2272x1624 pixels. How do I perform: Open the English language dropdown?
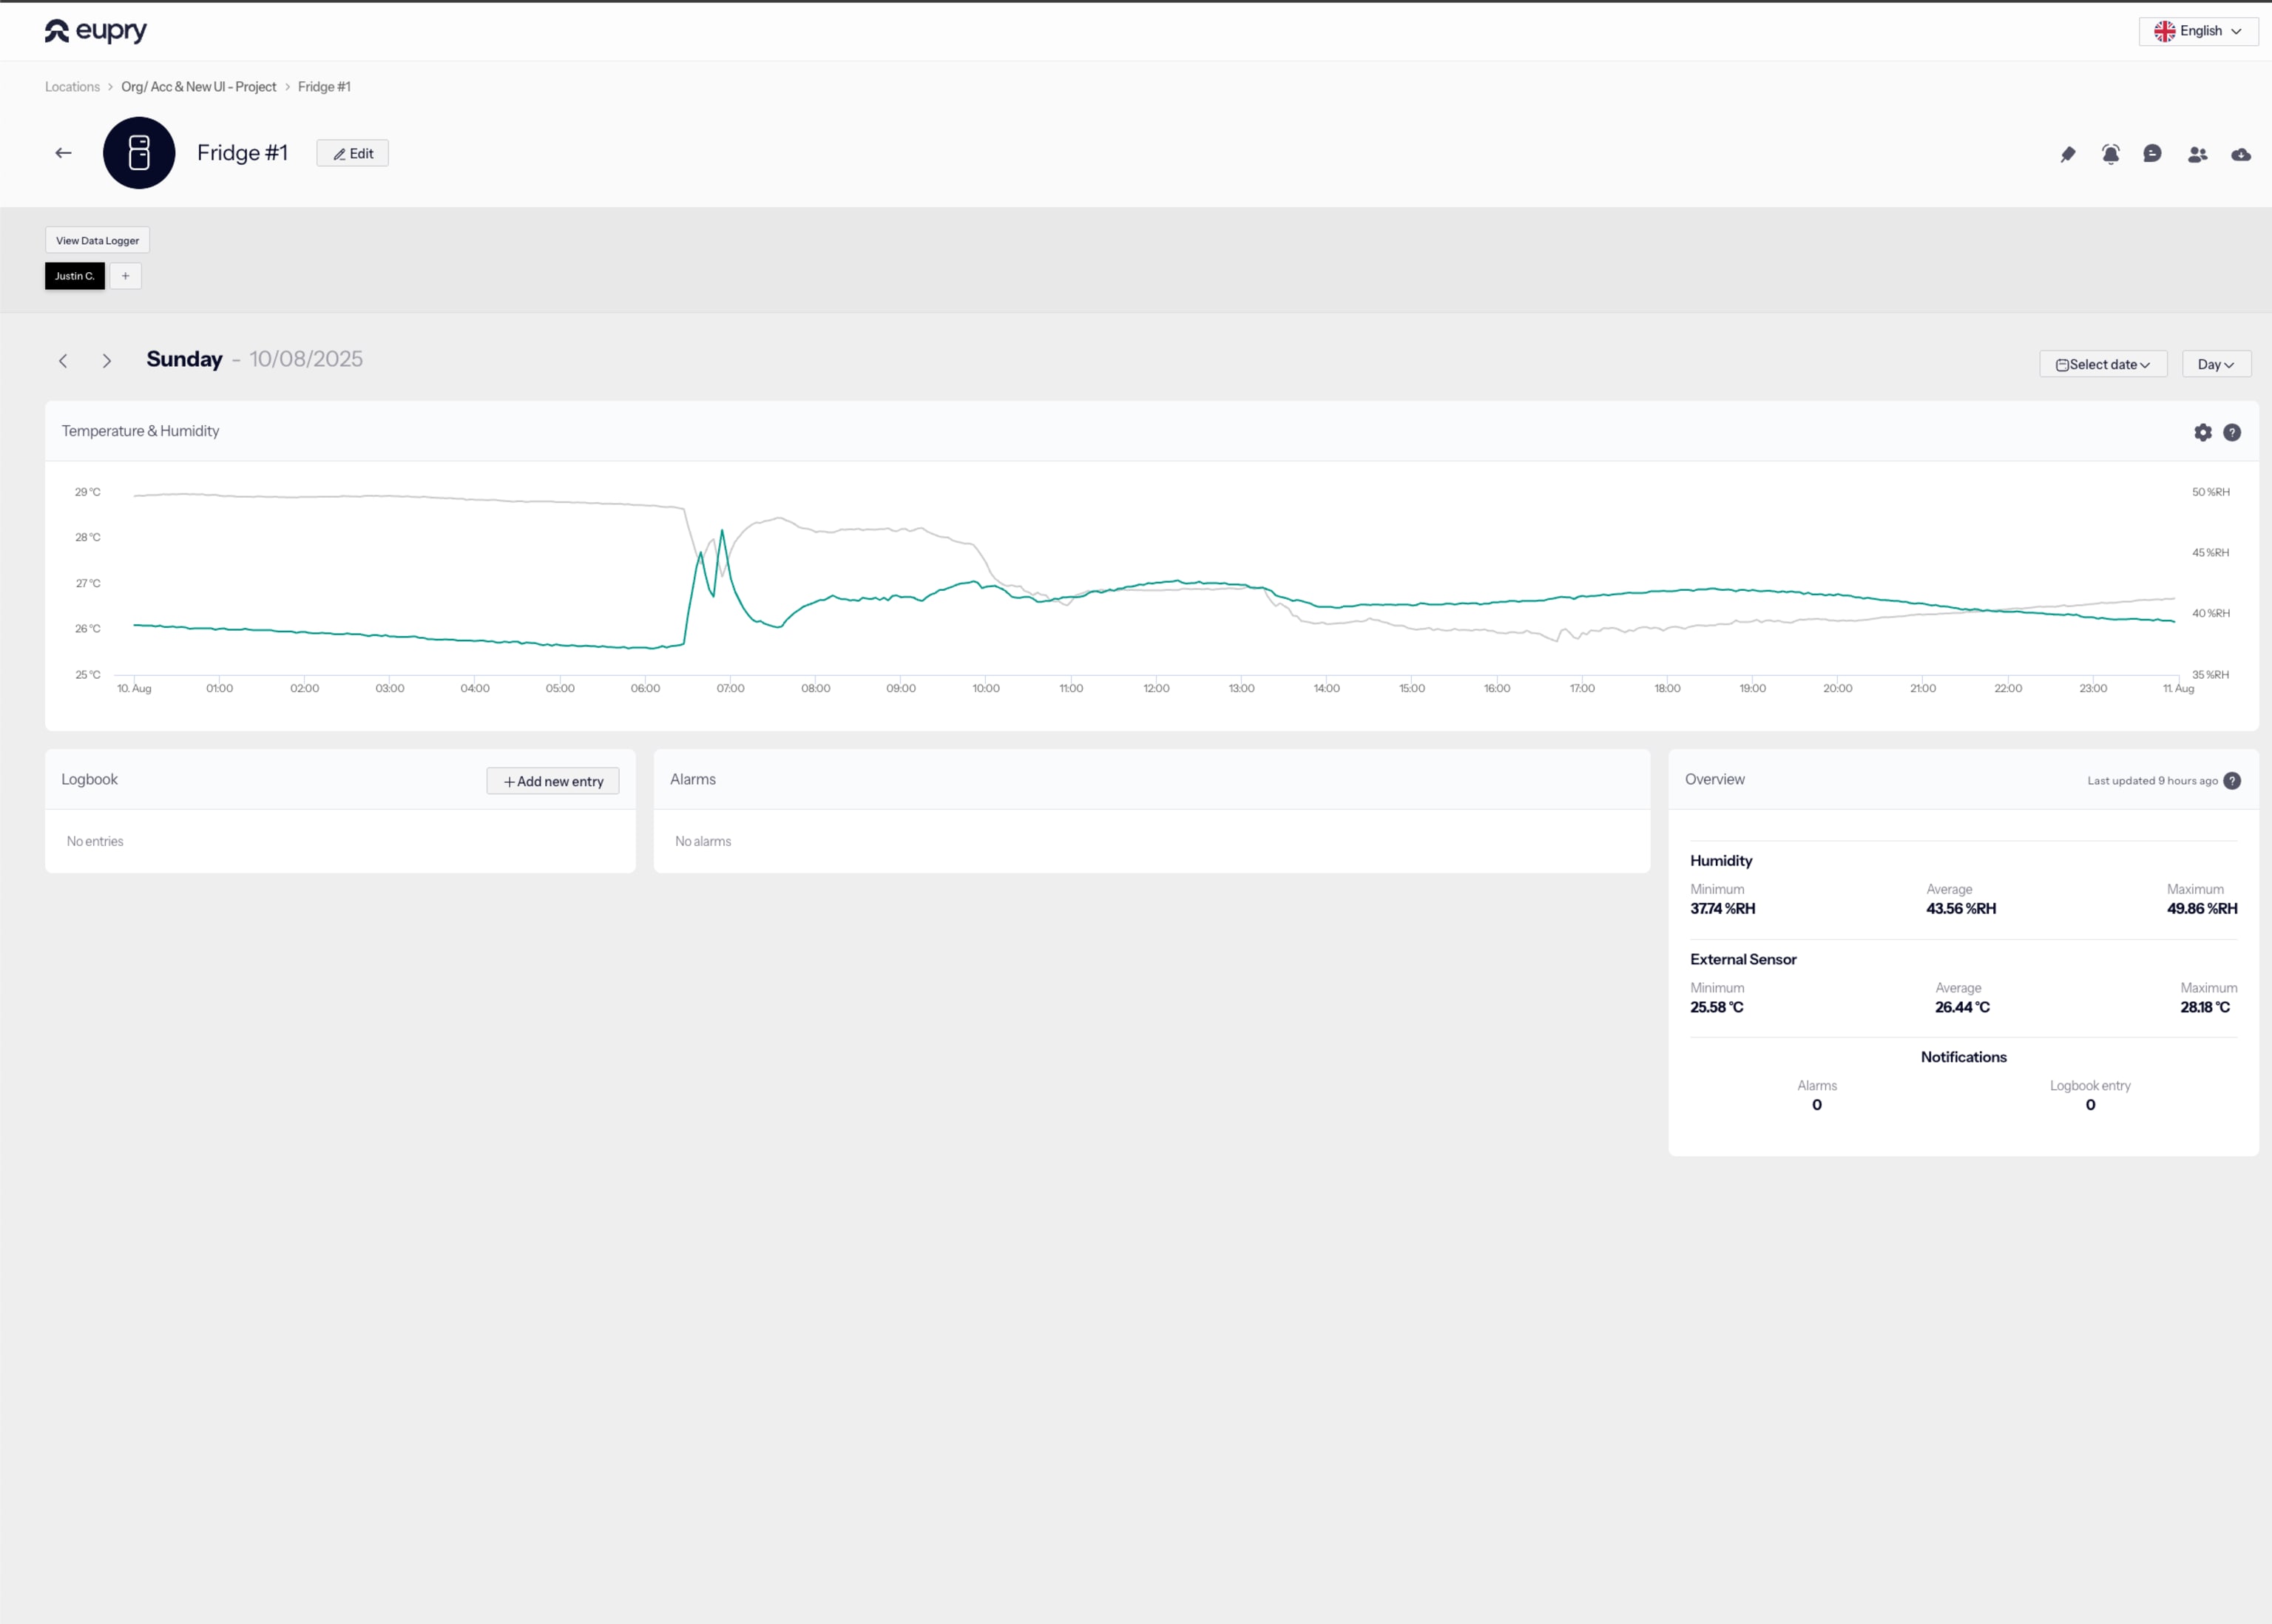click(x=2198, y=31)
